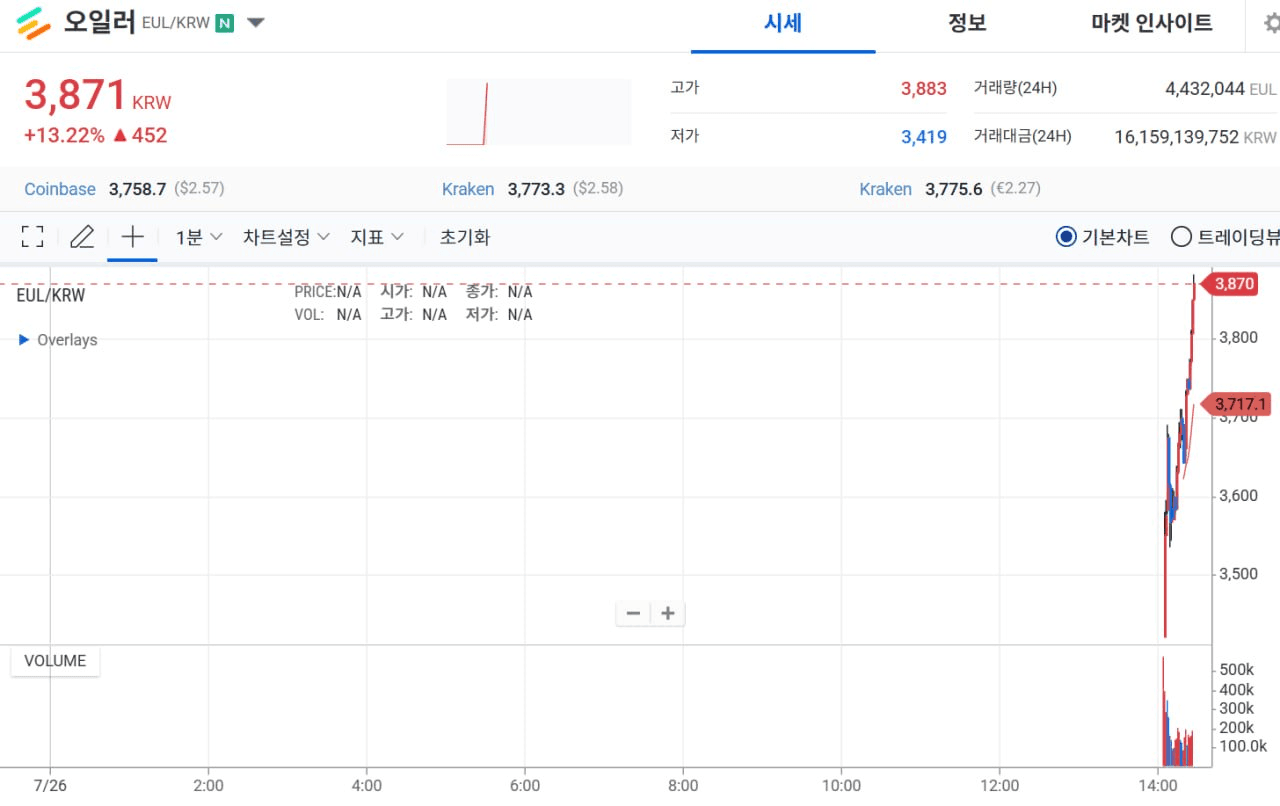
Task: Open the 1분 interval dropdown
Action: [199, 237]
